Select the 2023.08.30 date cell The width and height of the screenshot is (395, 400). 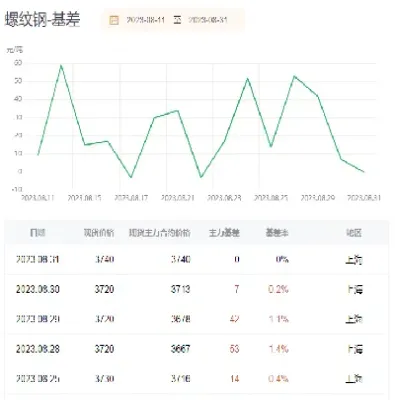click(38, 289)
